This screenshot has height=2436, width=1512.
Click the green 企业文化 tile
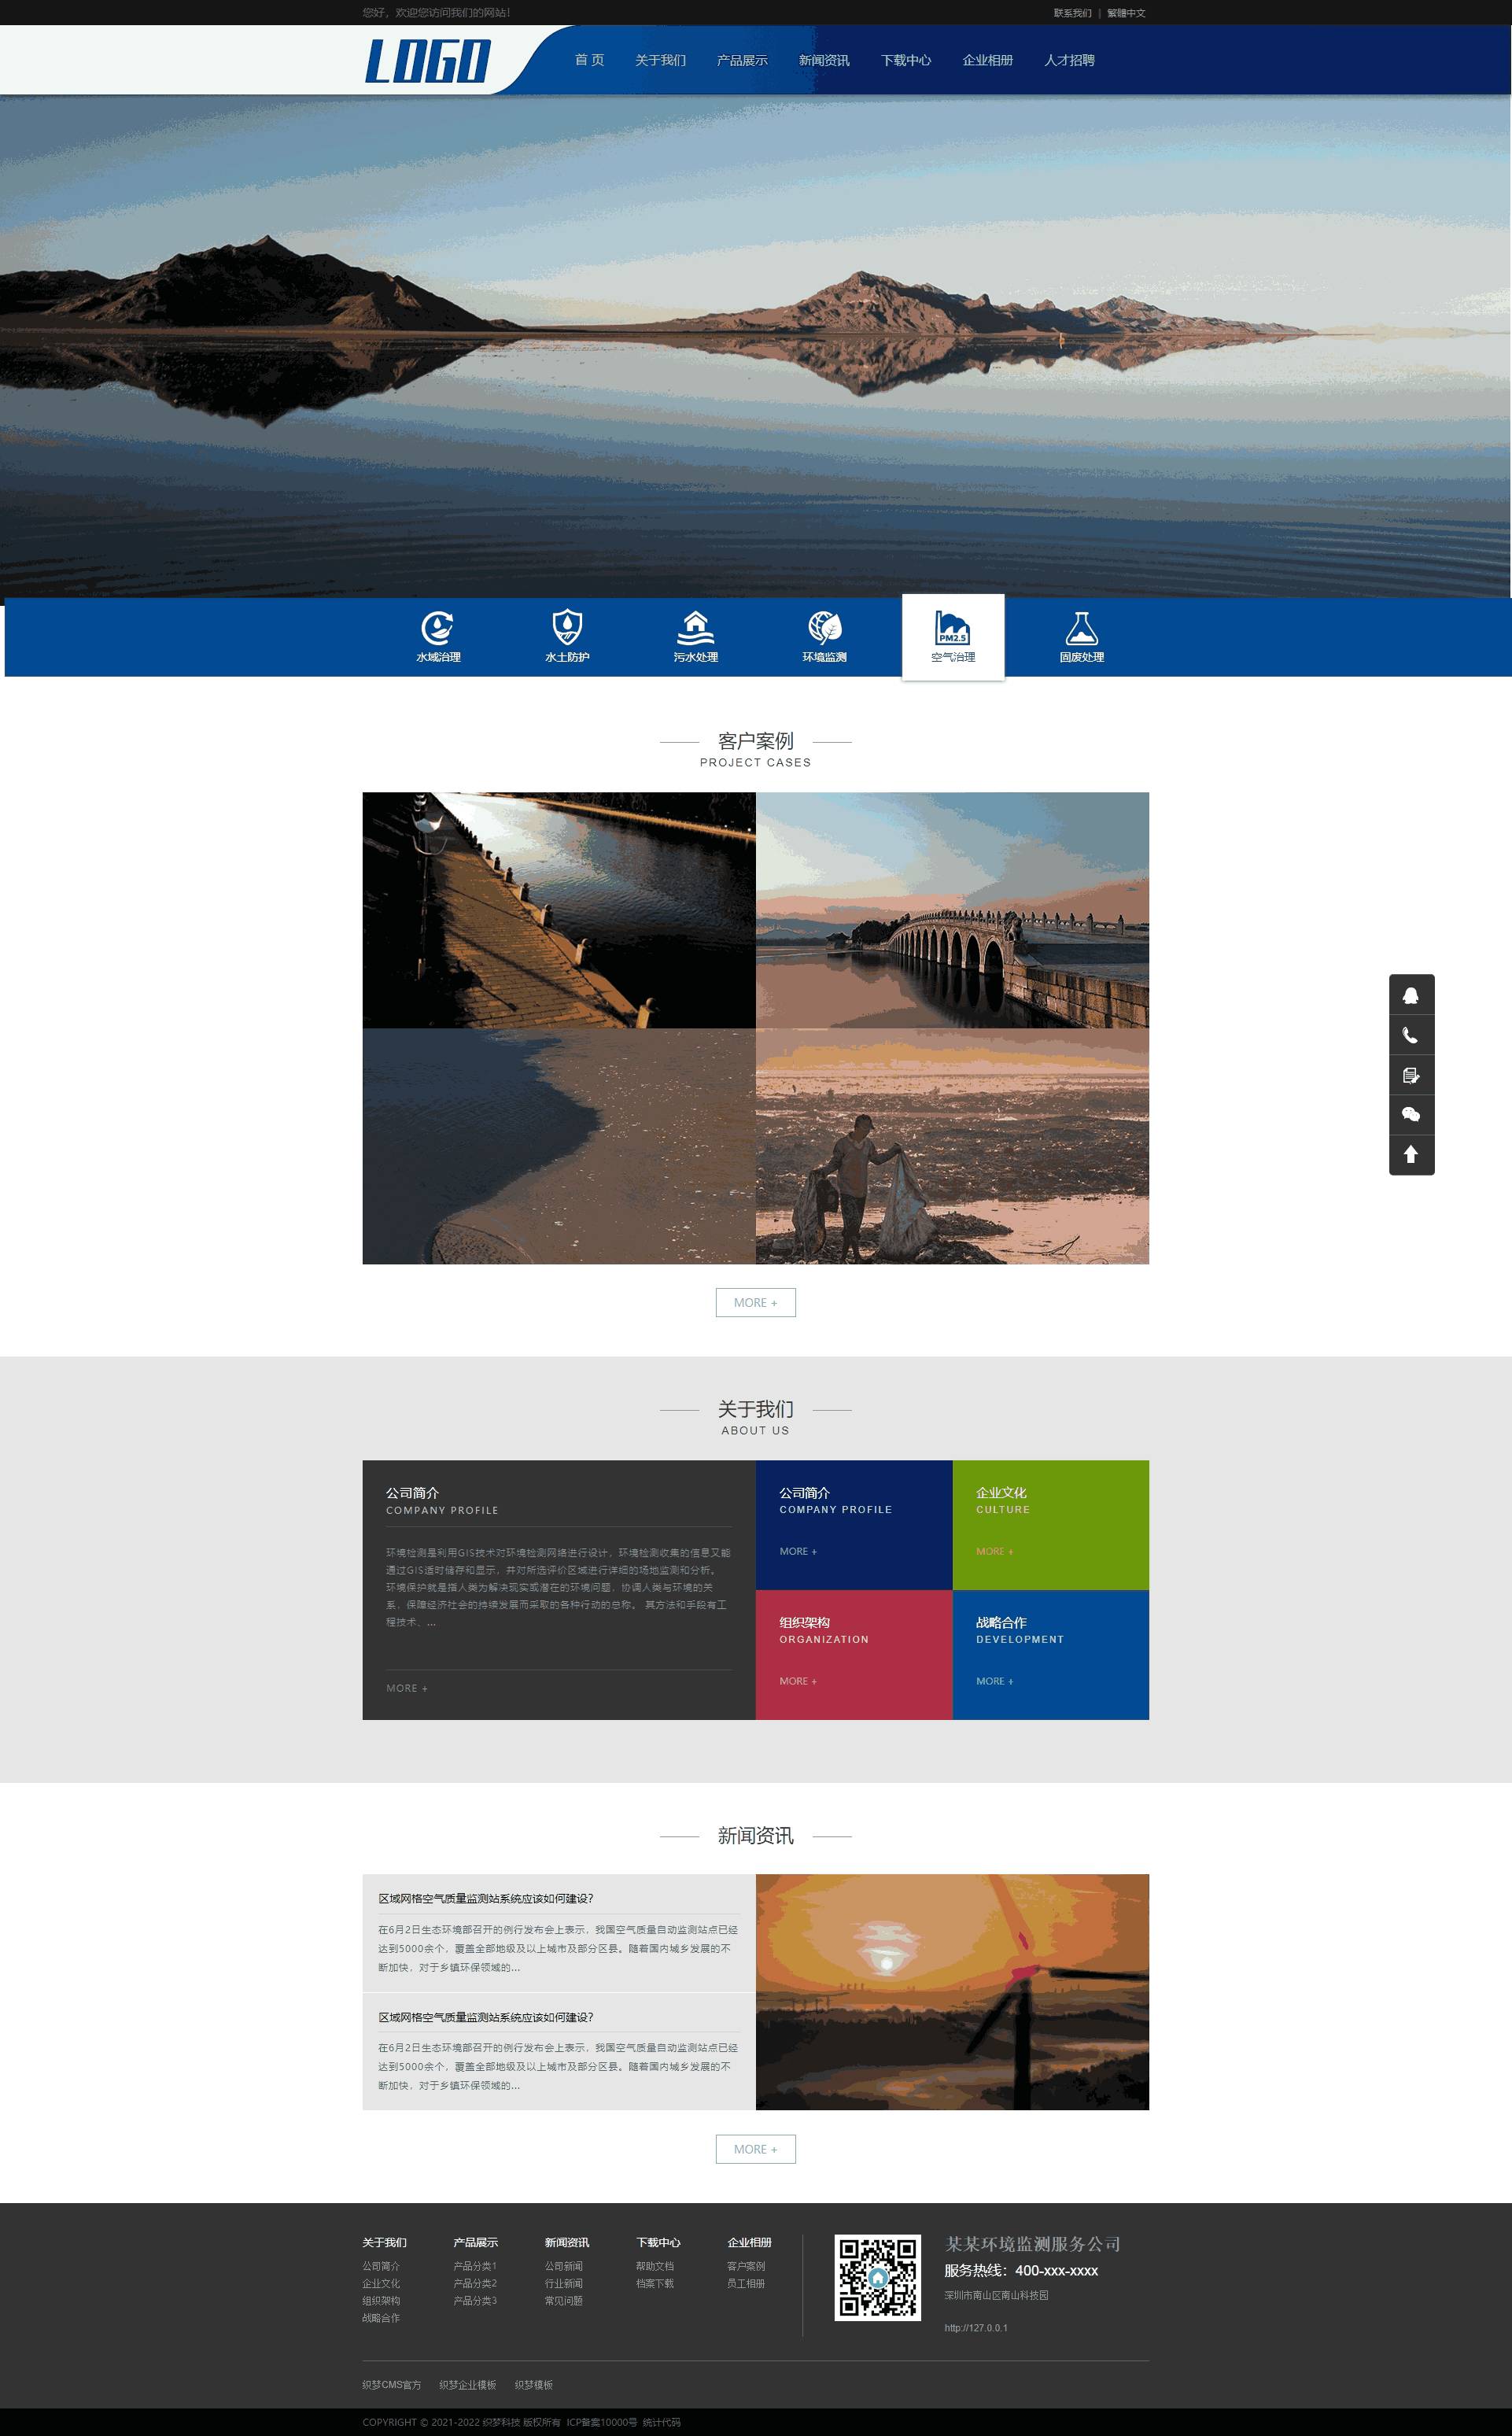pyautogui.click(x=1050, y=1524)
